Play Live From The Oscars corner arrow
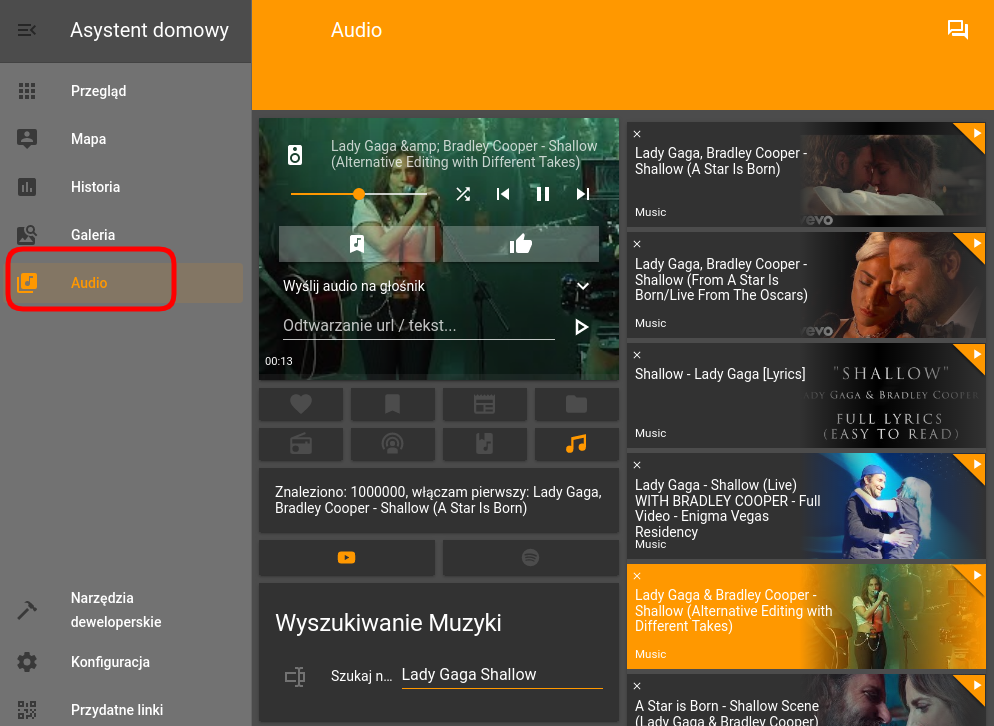The image size is (994, 726). (x=975, y=243)
